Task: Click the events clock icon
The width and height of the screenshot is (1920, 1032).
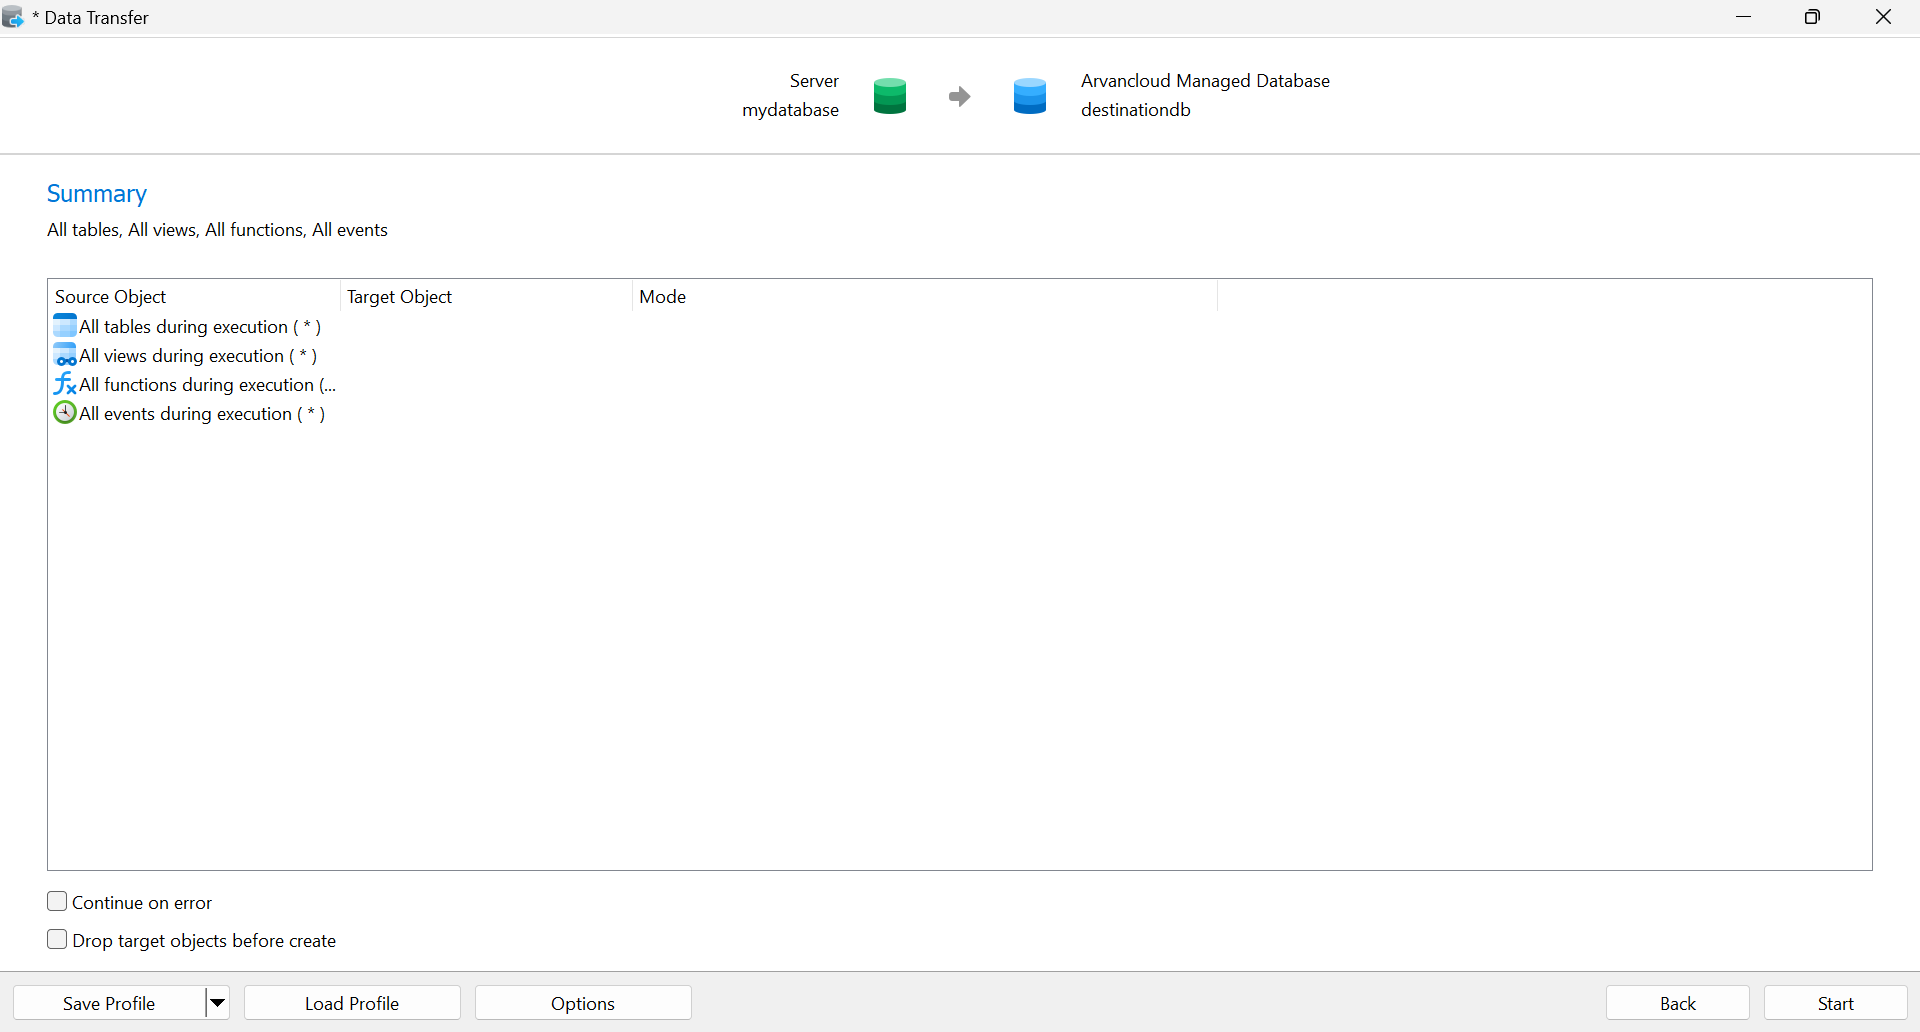Action: click(x=65, y=413)
